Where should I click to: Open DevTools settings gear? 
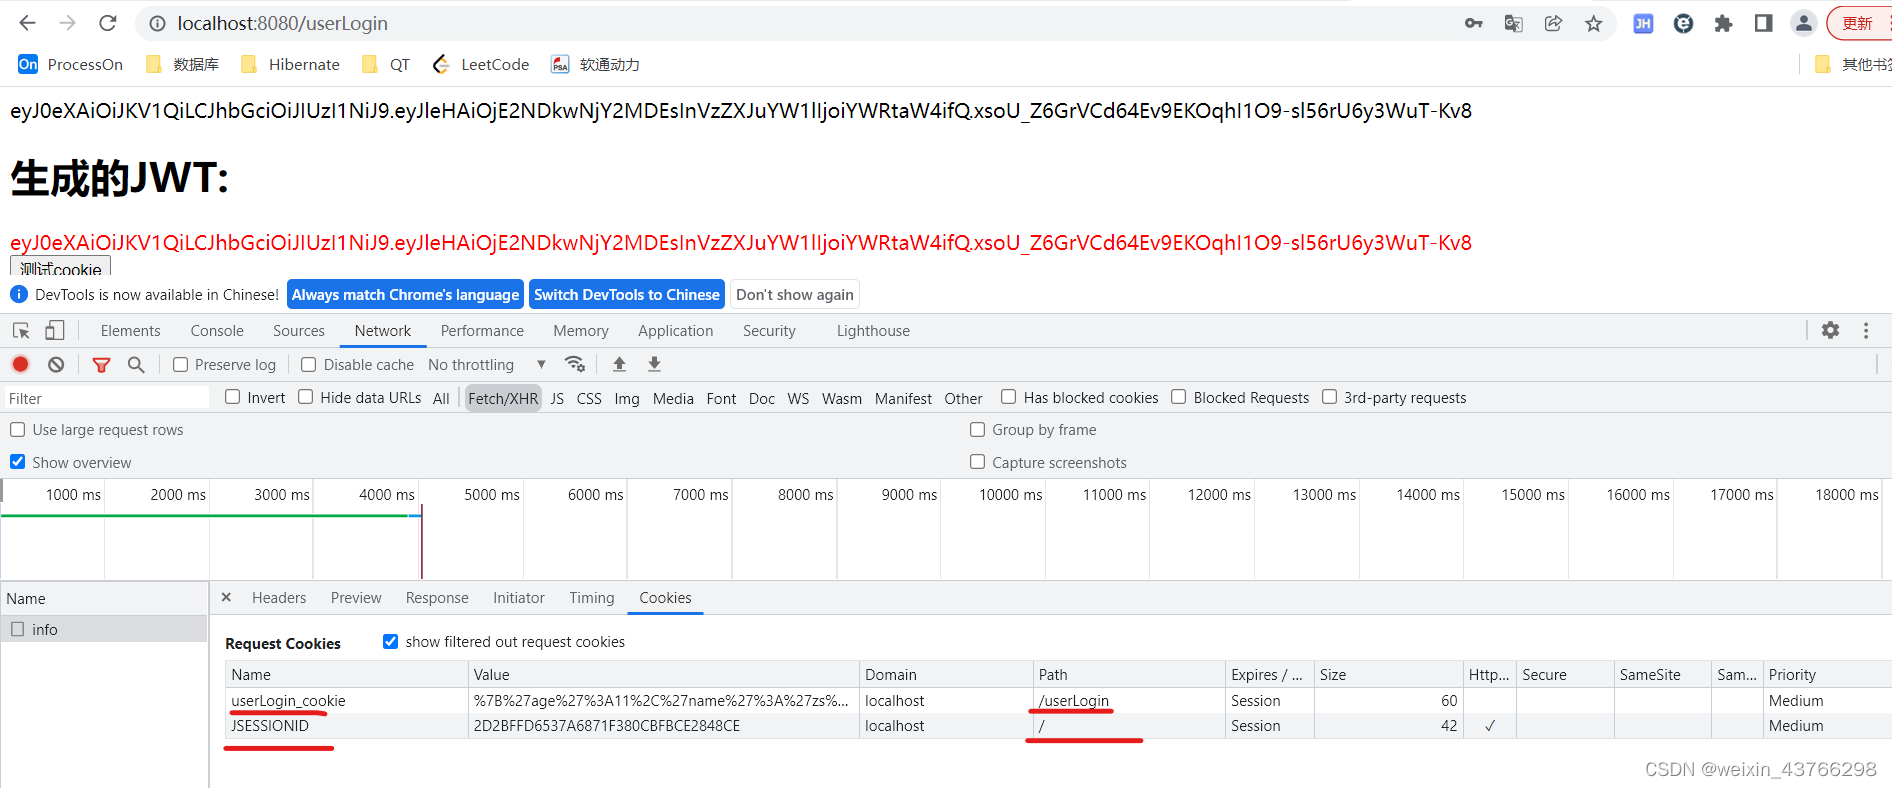pos(1830,330)
